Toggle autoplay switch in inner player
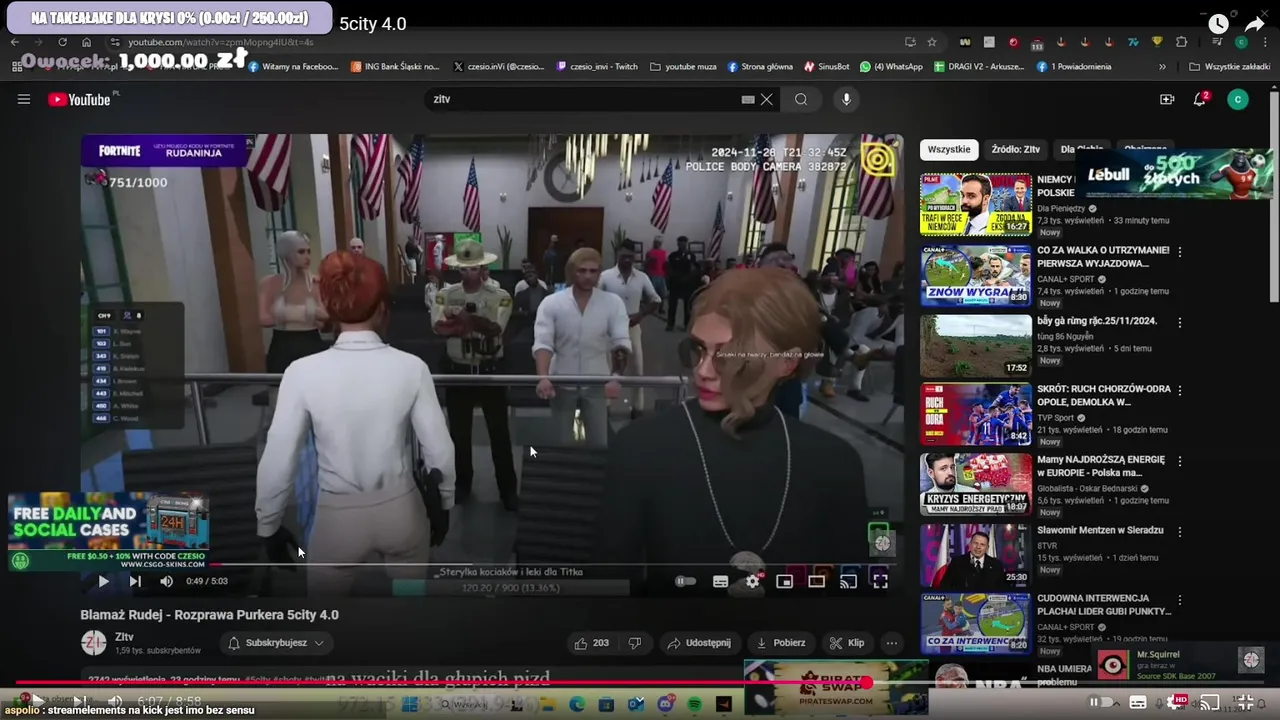The width and height of the screenshot is (1280, 720). click(x=685, y=581)
